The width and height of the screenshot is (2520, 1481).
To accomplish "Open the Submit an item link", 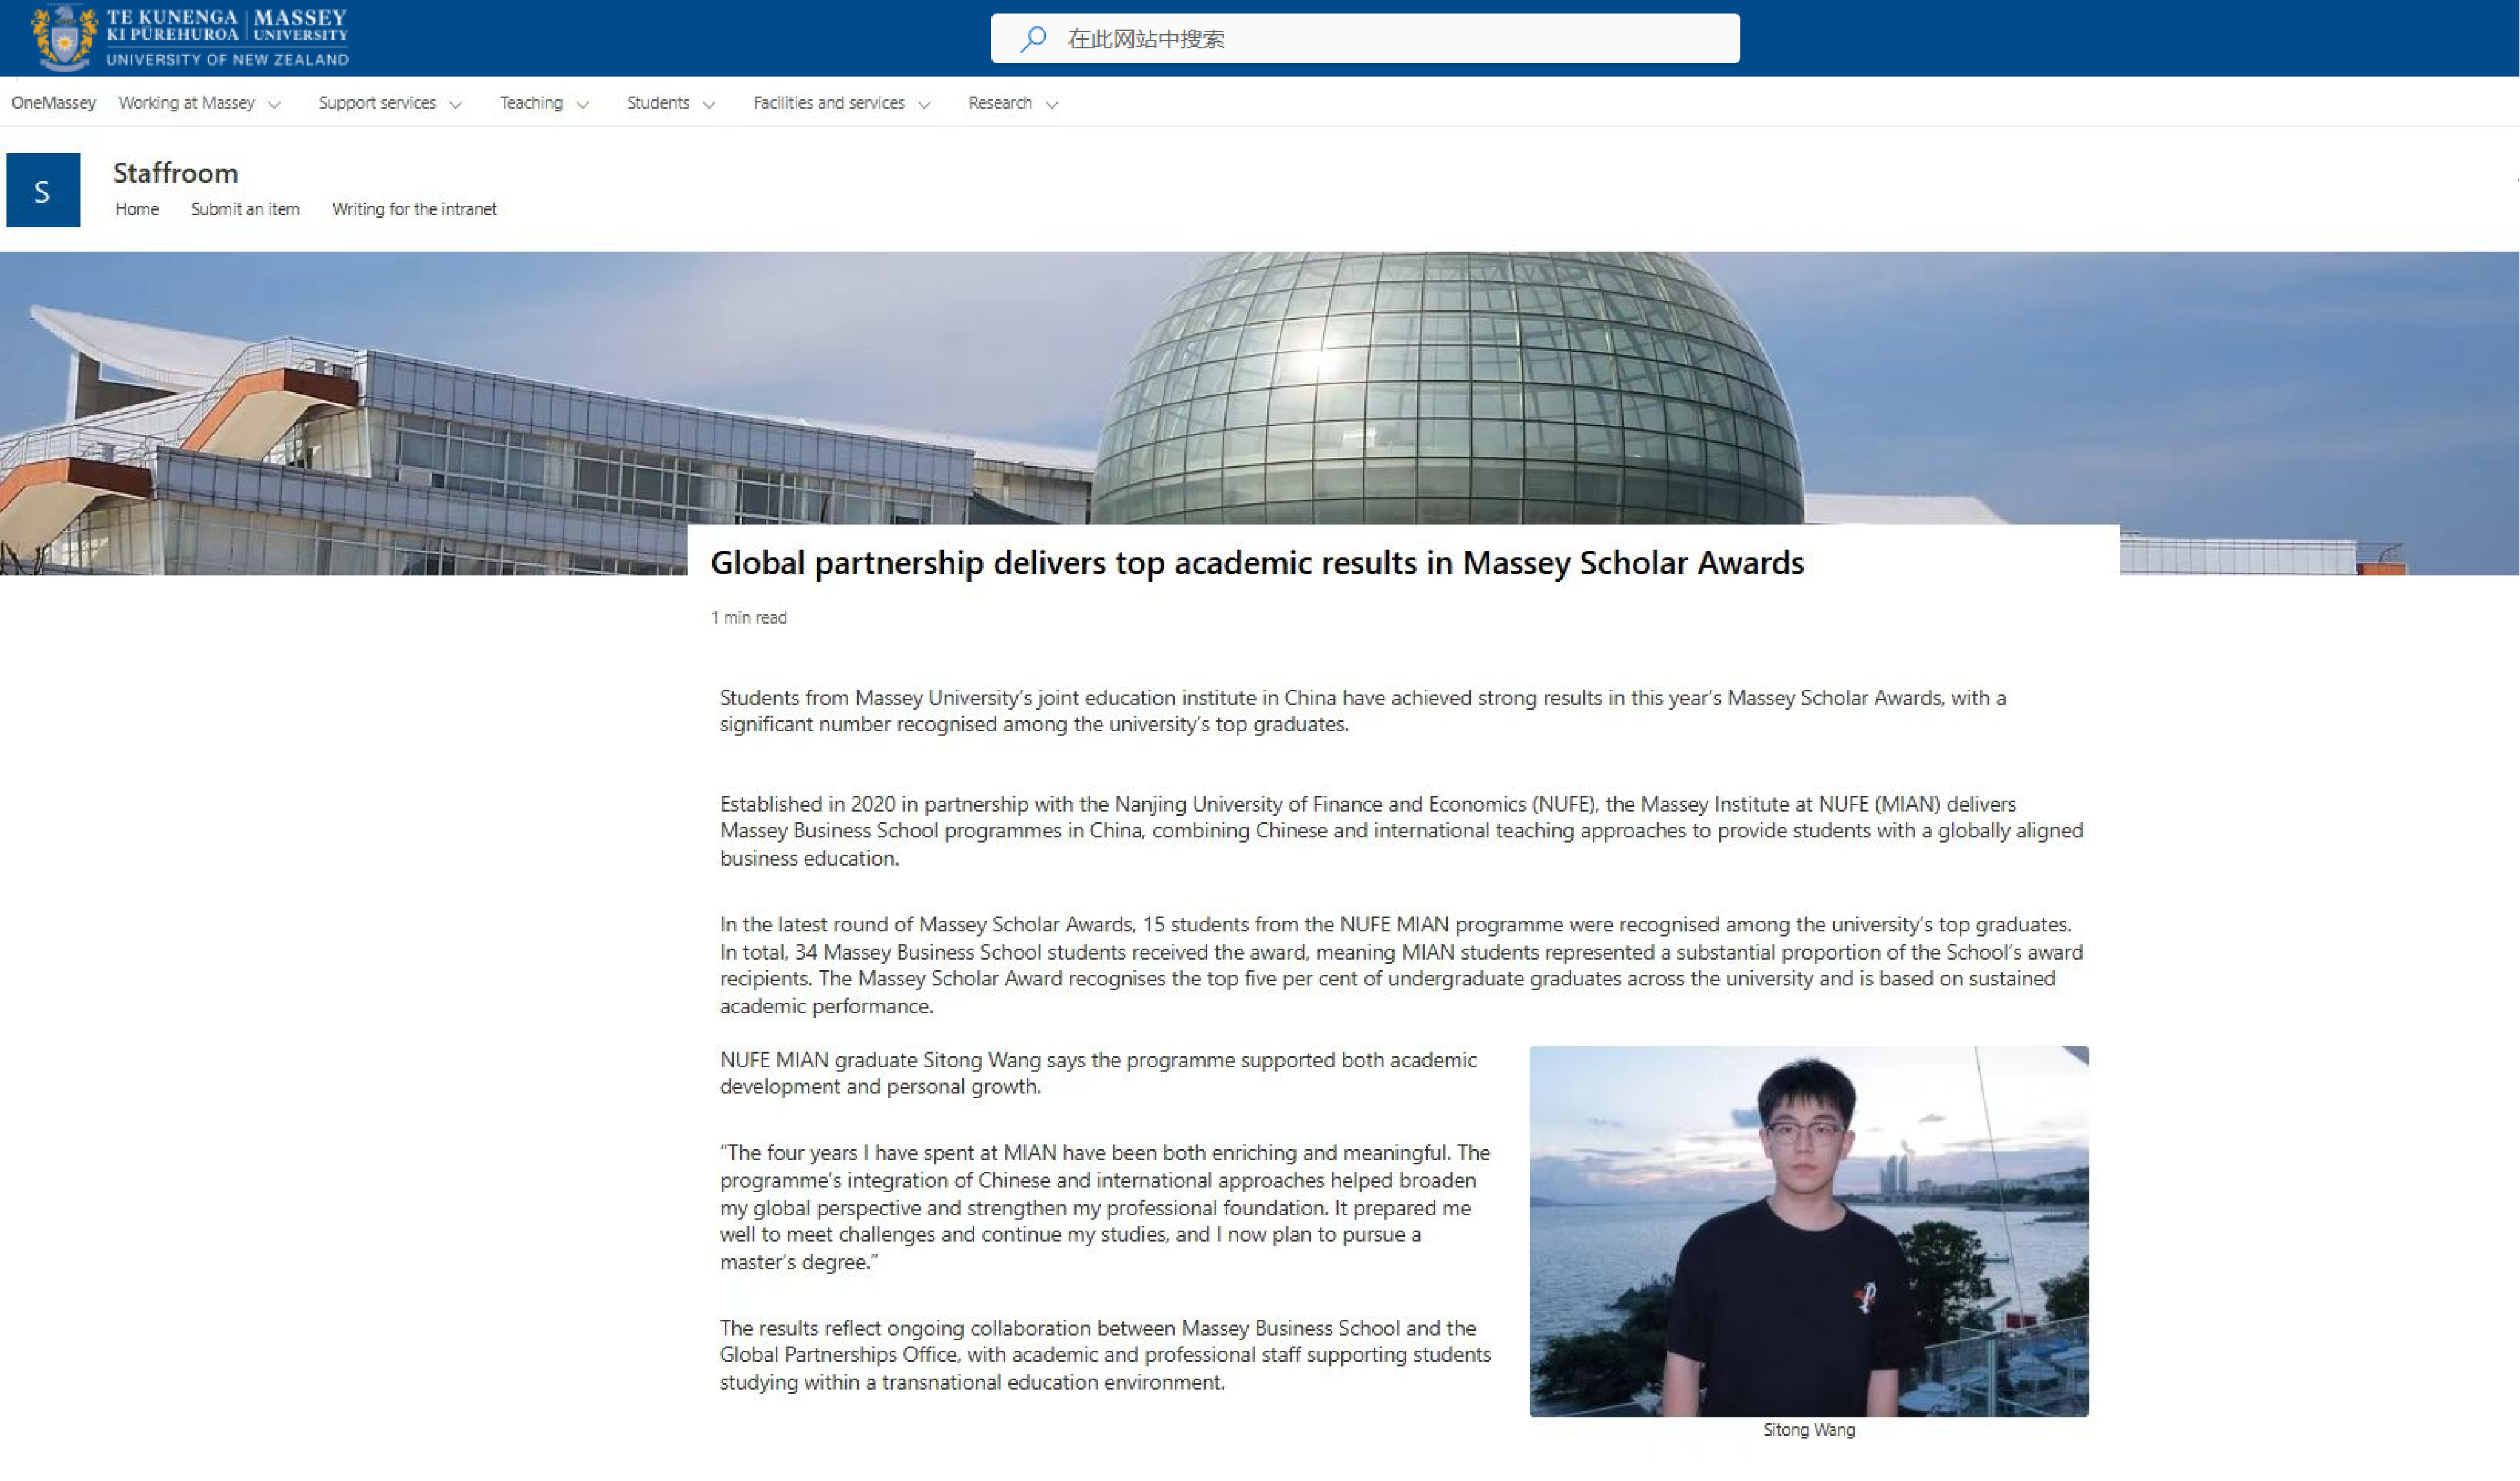I will (245, 209).
